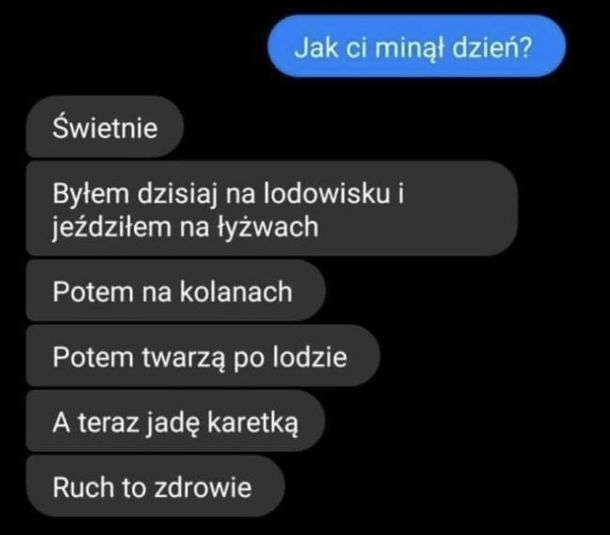Tap the word "karetką"
The image size is (610, 535).
pyautogui.click(x=253, y=423)
